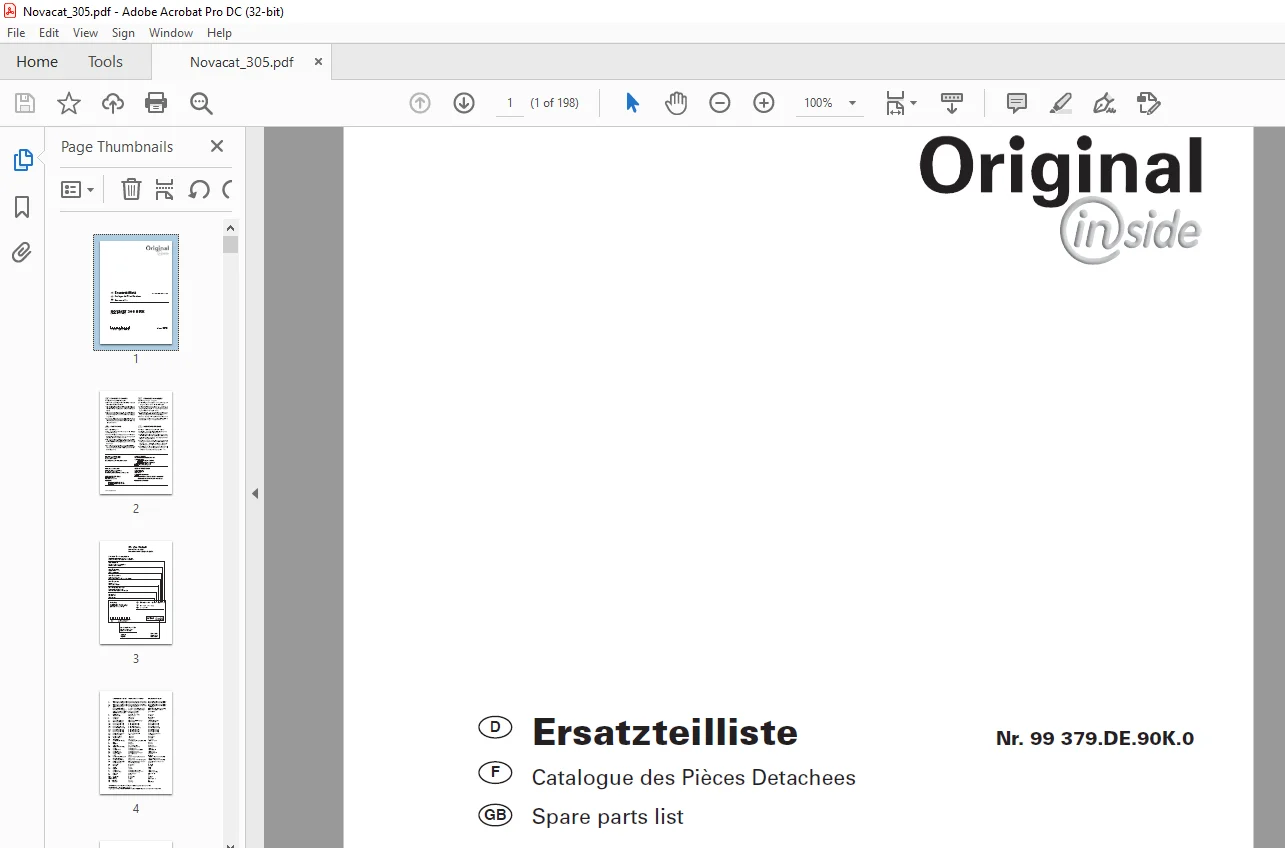Go to next page arrow

(x=464, y=103)
